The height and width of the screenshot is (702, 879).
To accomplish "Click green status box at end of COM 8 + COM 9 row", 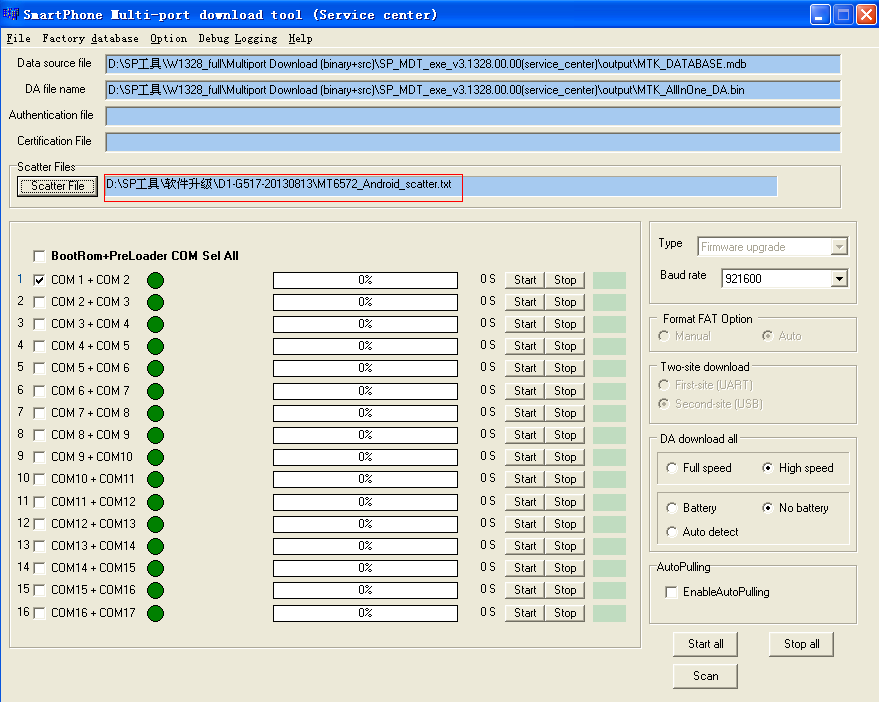I will coord(609,435).
